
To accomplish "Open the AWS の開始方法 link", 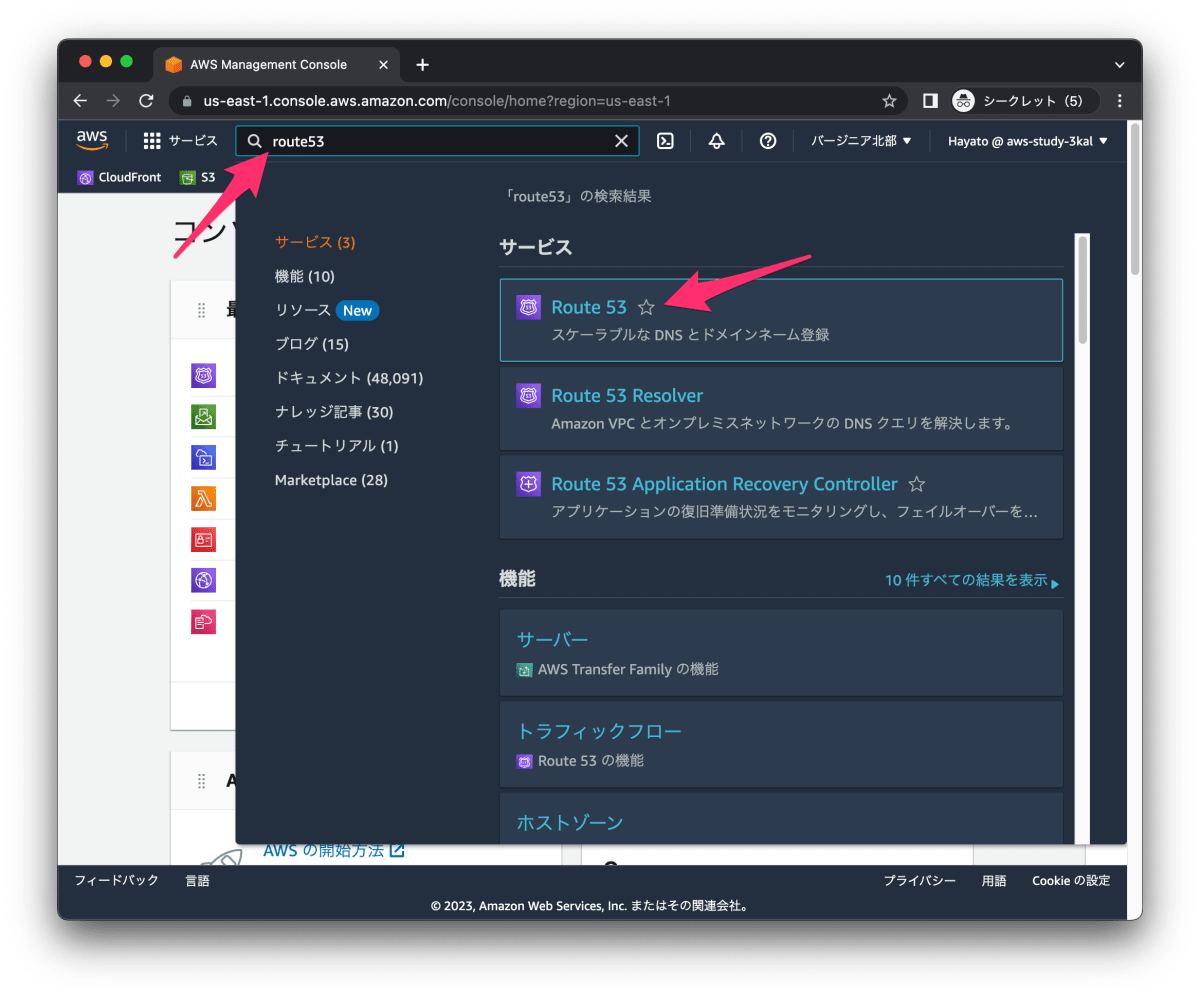I will coord(334,851).
